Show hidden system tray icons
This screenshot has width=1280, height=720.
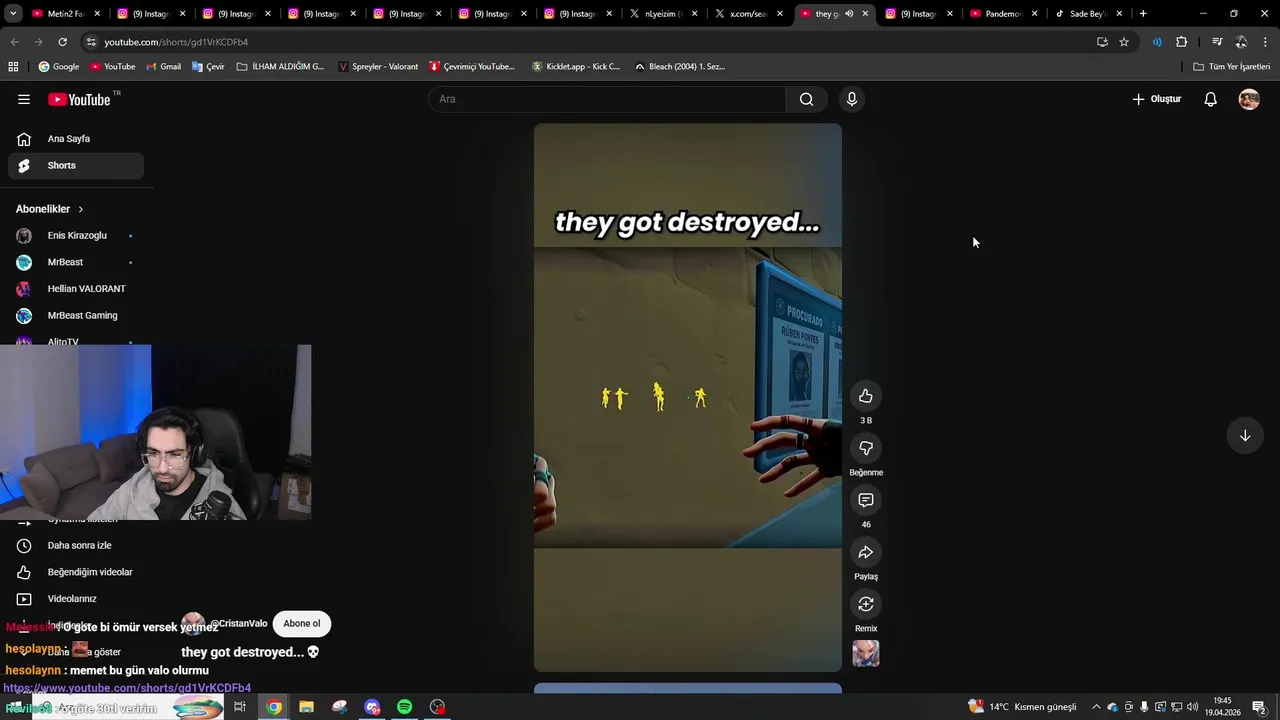pos(1096,707)
